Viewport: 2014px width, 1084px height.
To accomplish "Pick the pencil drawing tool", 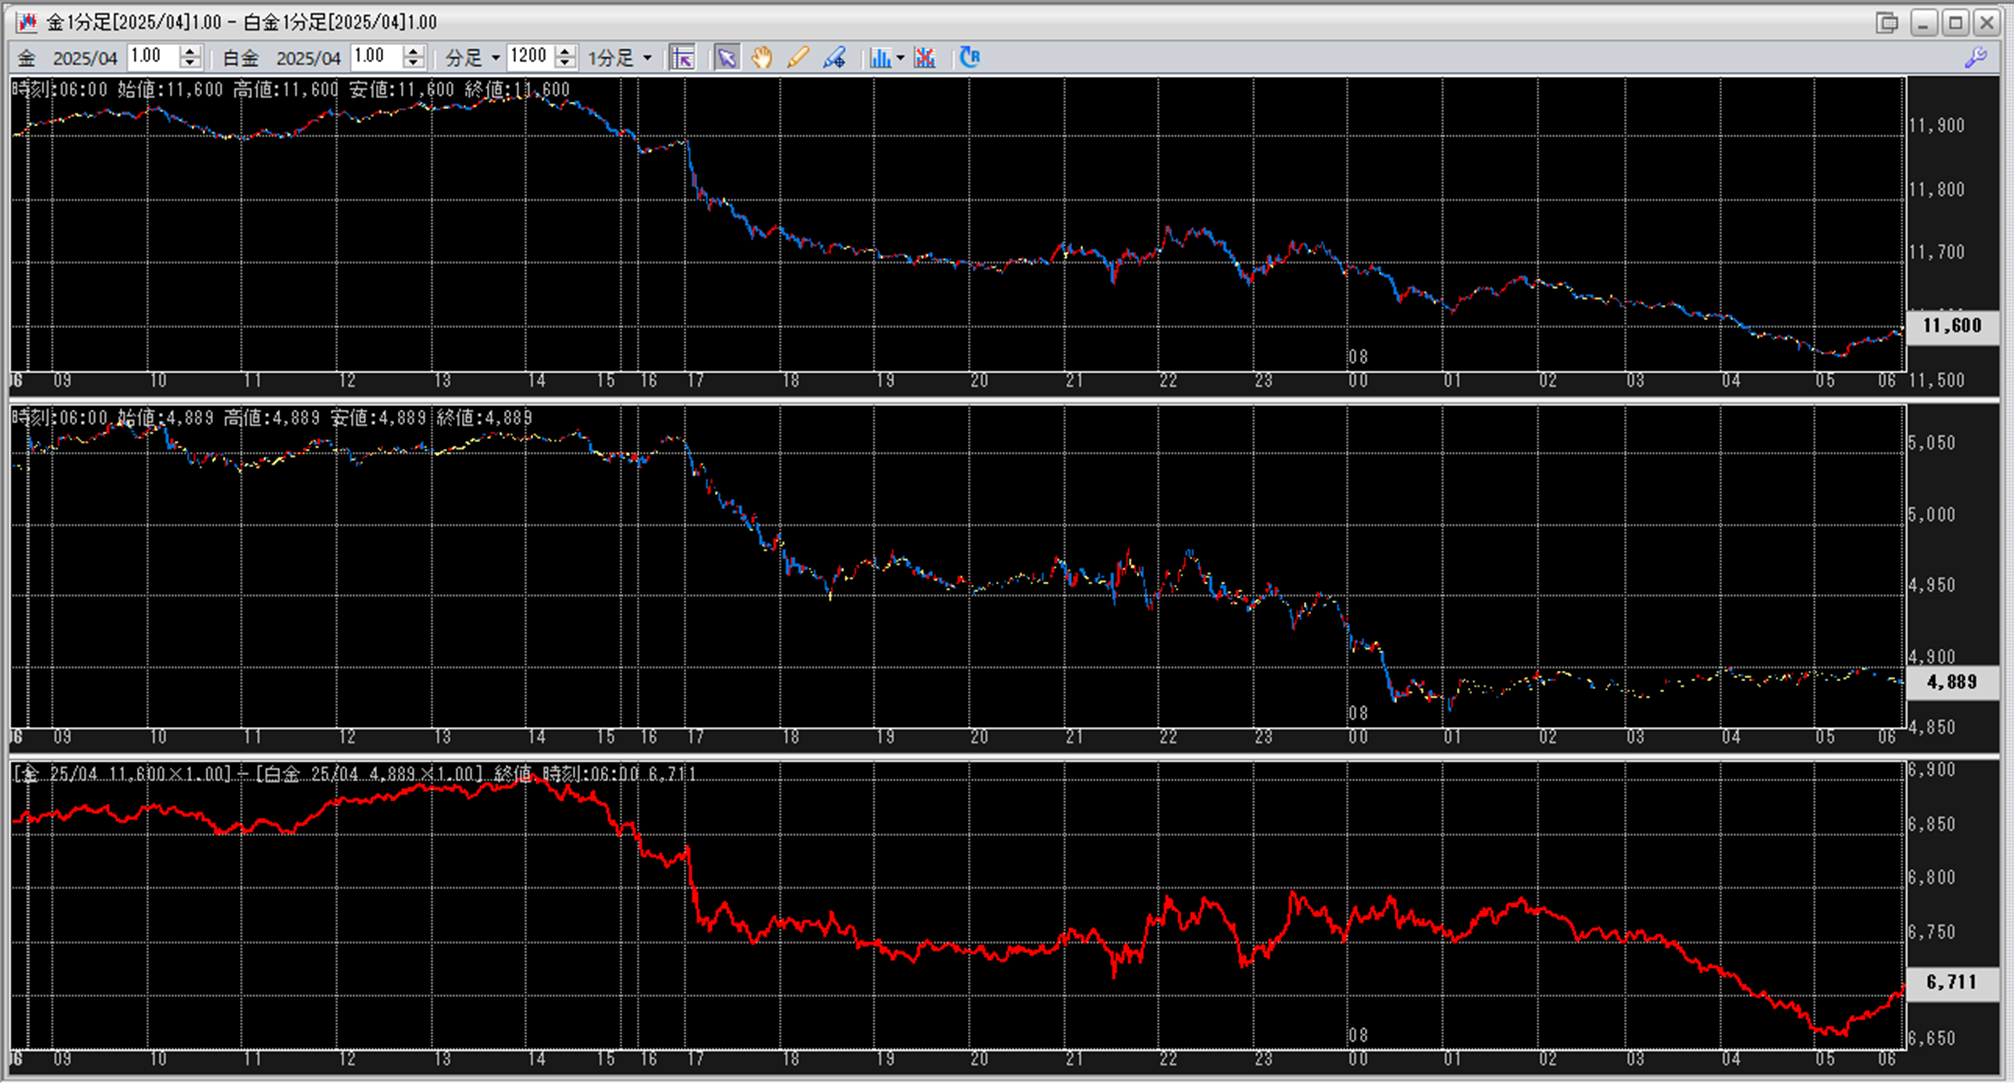I will tap(797, 58).
